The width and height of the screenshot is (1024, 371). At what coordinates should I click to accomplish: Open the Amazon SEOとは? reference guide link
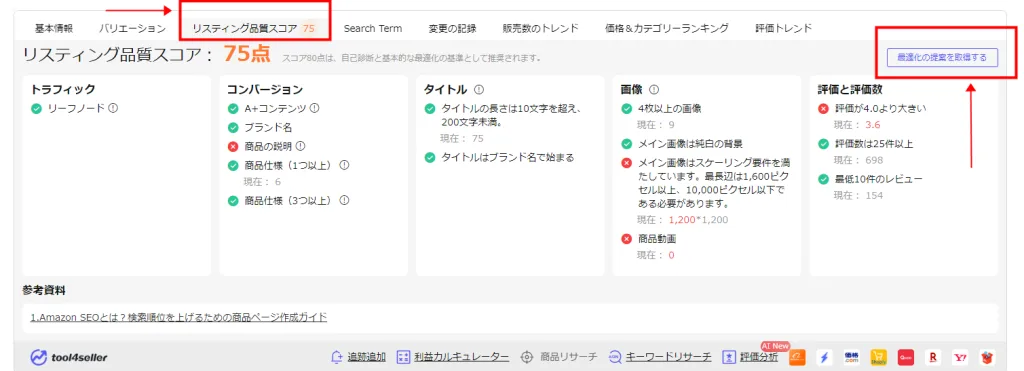(178, 317)
